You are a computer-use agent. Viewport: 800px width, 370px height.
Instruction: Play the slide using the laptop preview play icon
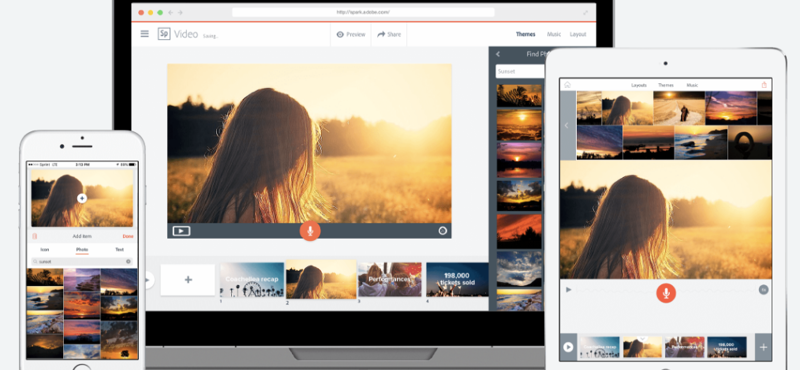[181, 231]
